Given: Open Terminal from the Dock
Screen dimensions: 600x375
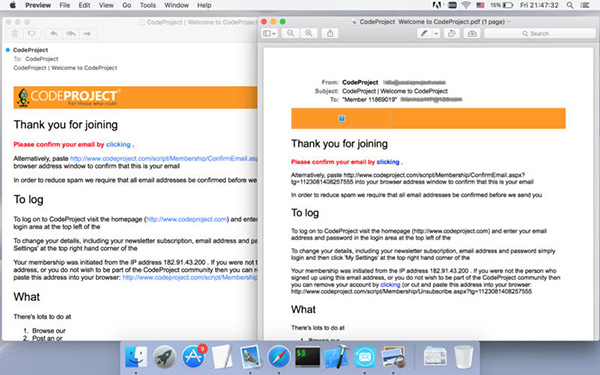Looking at the screenshot, I should [308, 356].
